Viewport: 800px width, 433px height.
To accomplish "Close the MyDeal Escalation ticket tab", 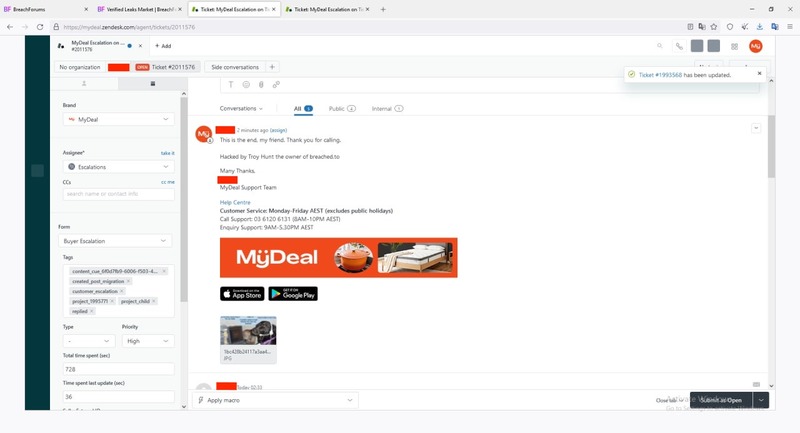I will click(x=140, y=46).
